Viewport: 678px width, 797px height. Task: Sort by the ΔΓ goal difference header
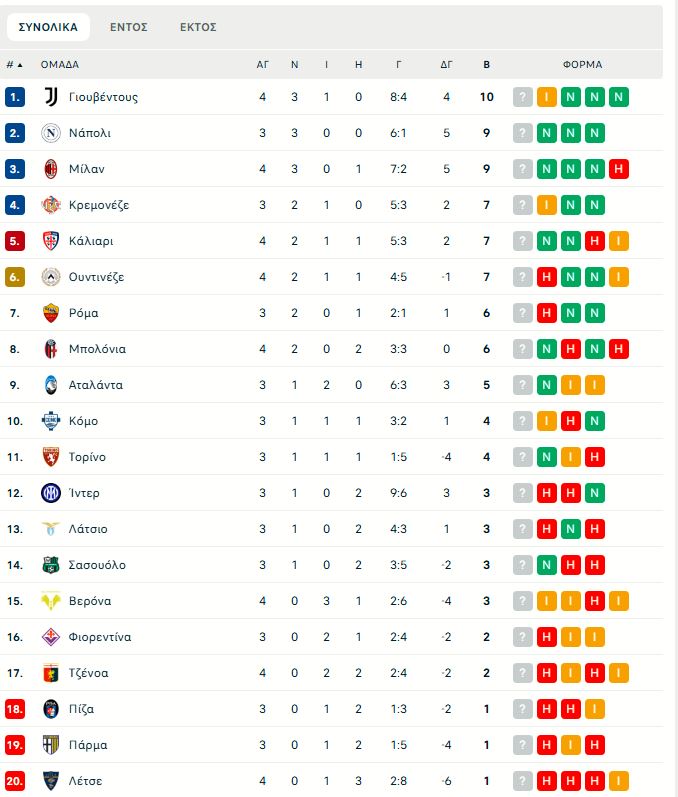446,64
